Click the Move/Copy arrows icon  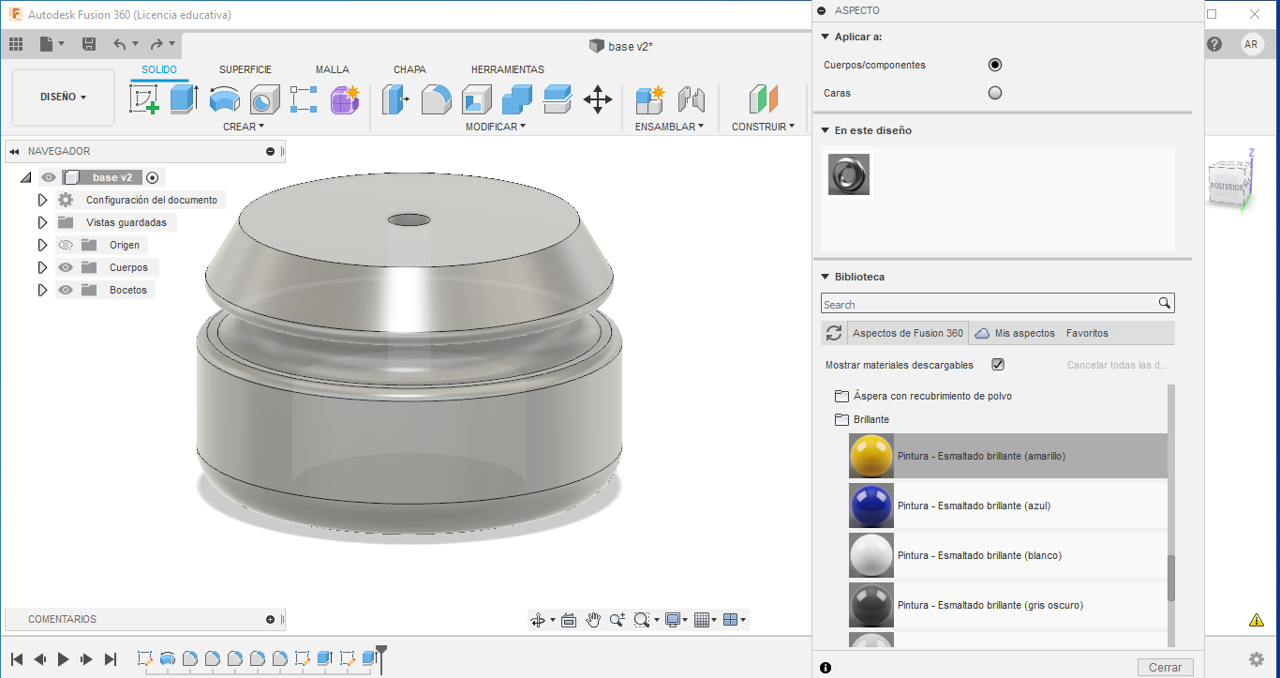point(597,99)
